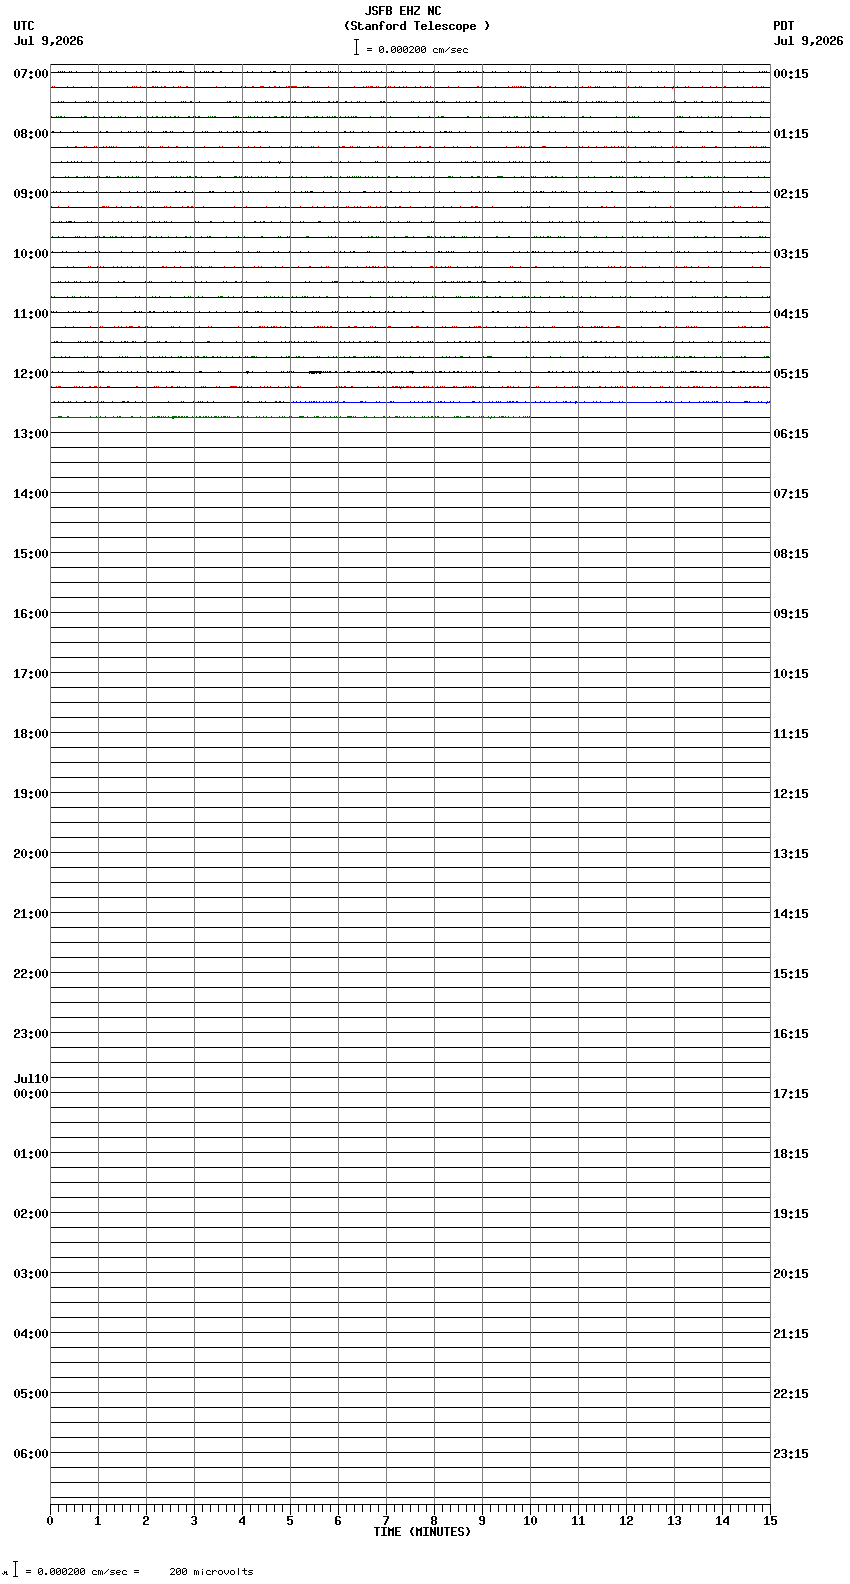
Task: Click the top-right 'PDT' timezone label
Action: pyautogui.click(x=783, y=26)
